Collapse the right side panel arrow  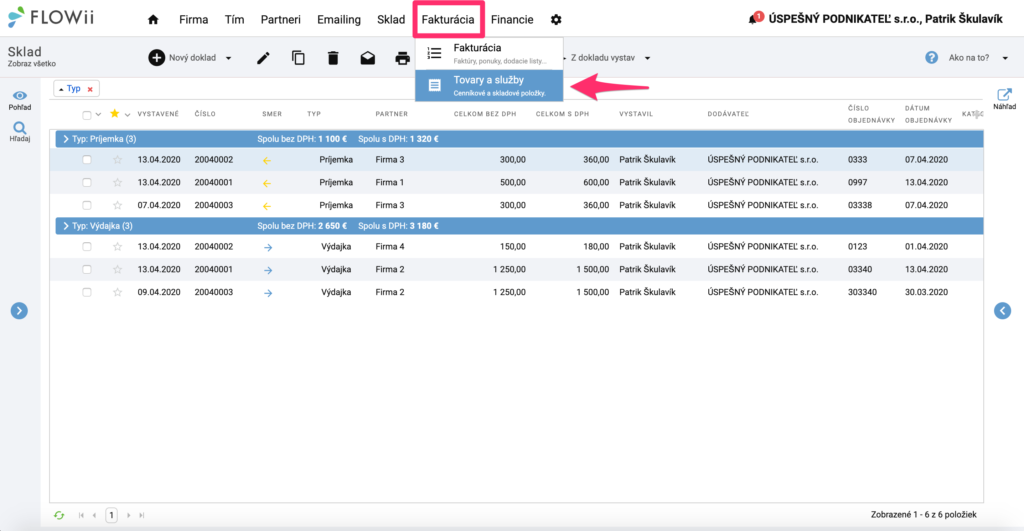click(1002, 311)
